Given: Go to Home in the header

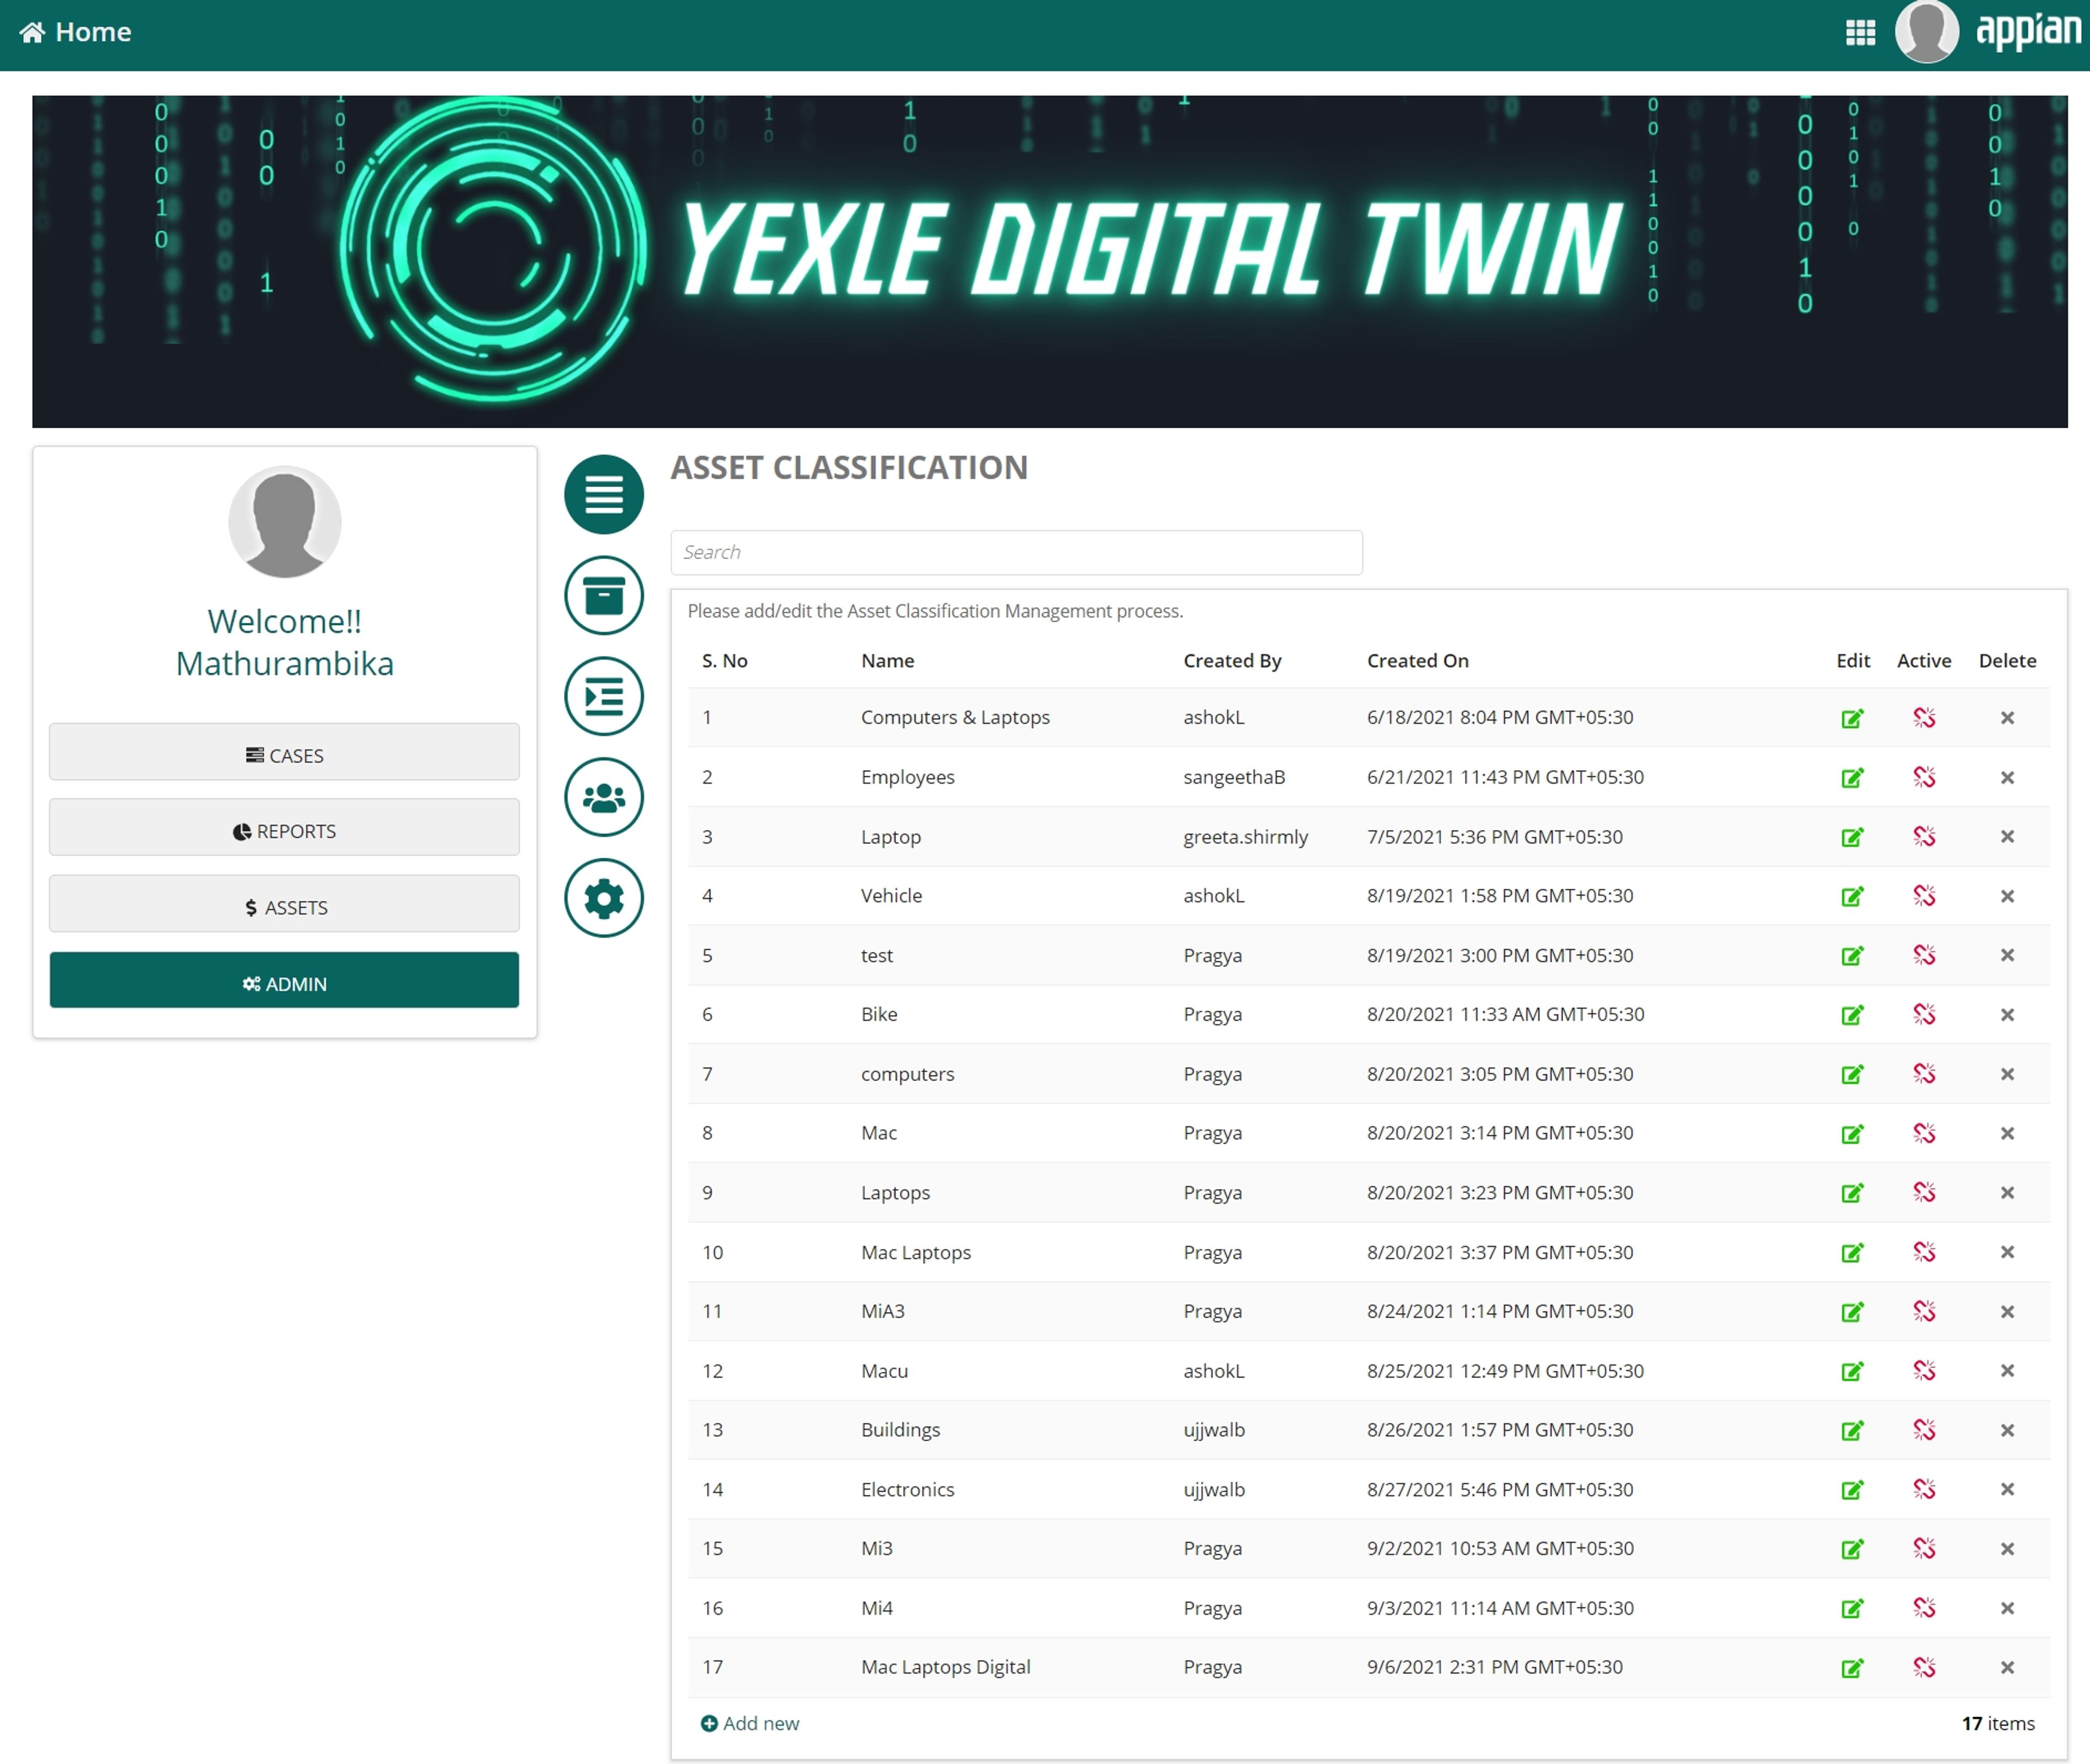Looking at the screenshot, I should pos(75,32).
